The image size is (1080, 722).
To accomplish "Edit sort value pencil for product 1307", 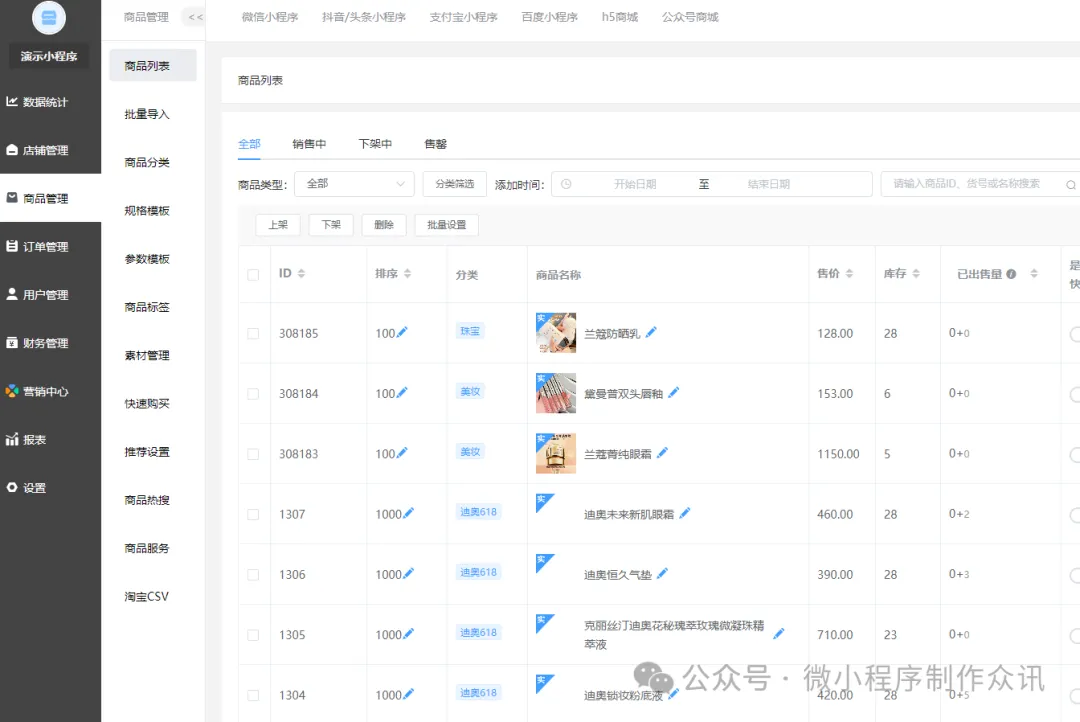I will tap(408, 513).
